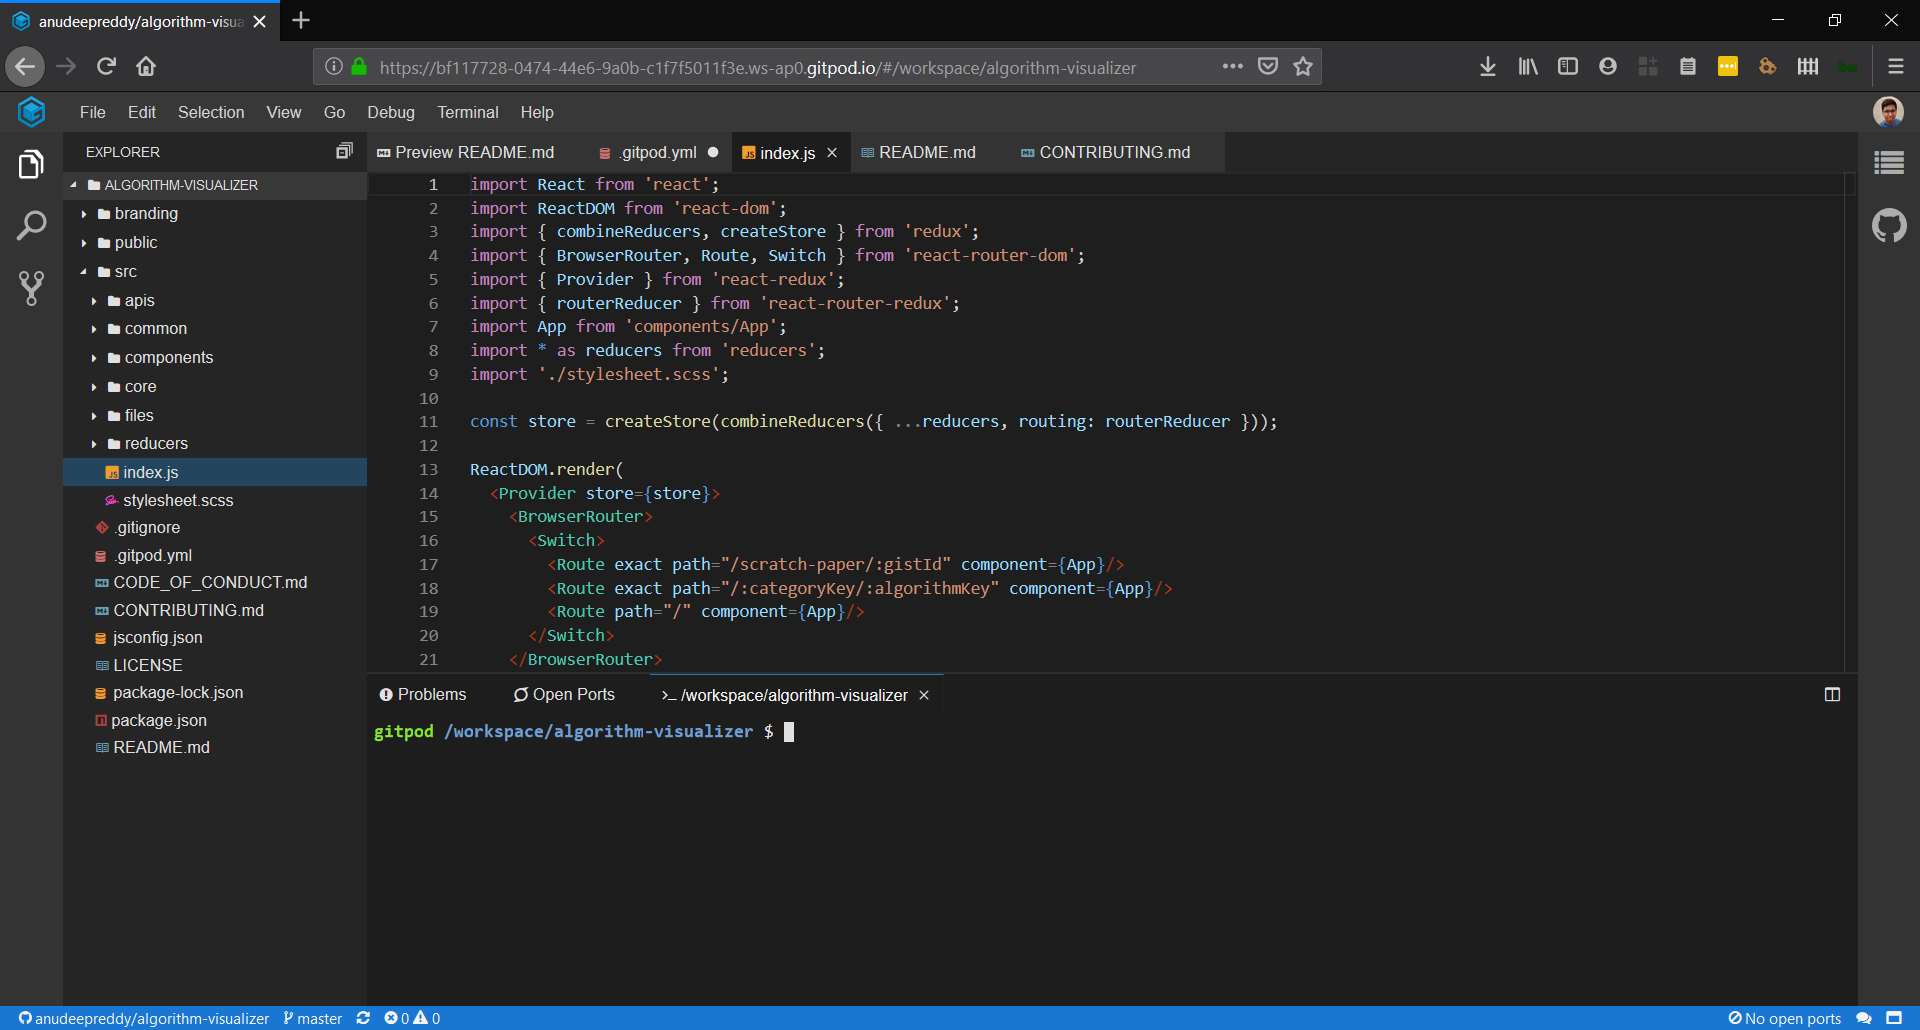This screenshot has height=1030, width=1920.
Task: Open the Debug menu
Action: pyautogui.click(x=391, y=112)
